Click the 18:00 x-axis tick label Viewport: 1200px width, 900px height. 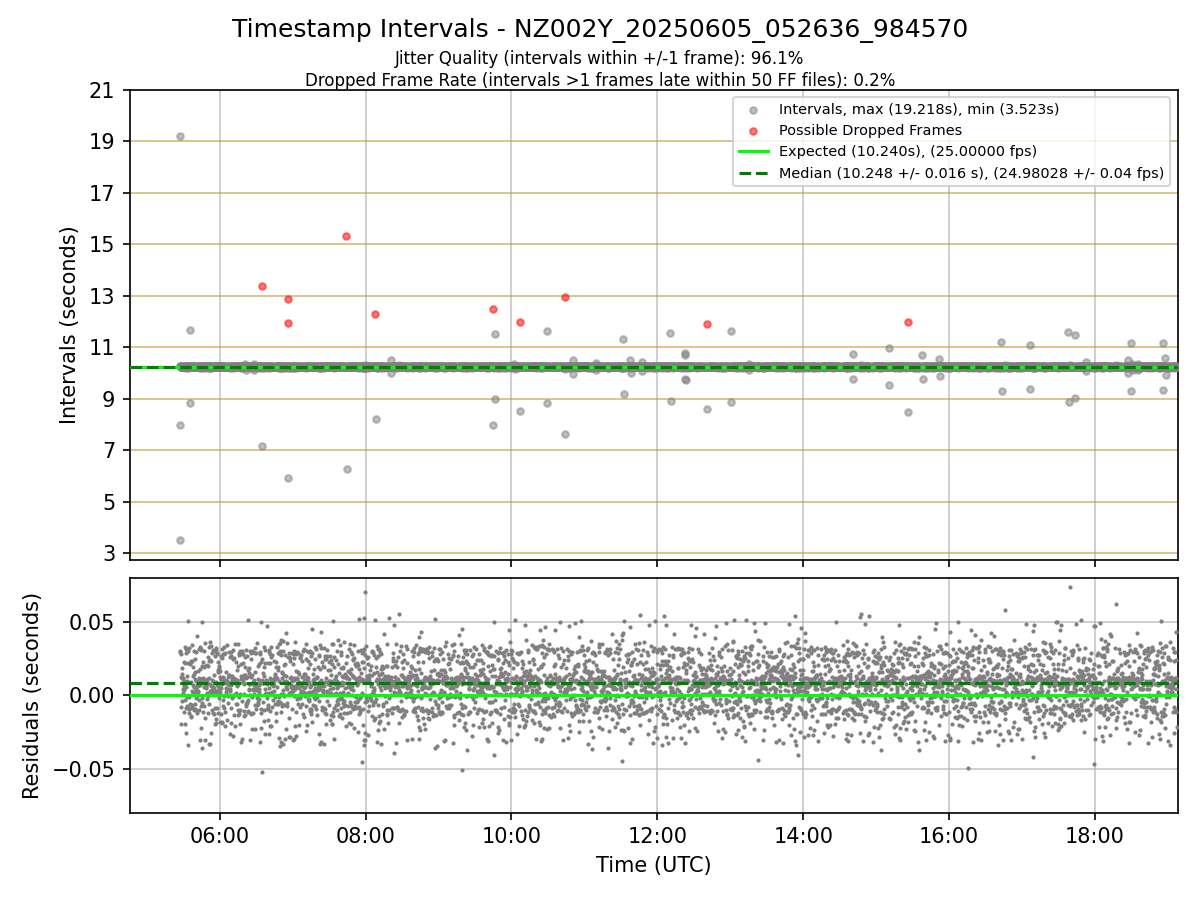point(1094,832)
